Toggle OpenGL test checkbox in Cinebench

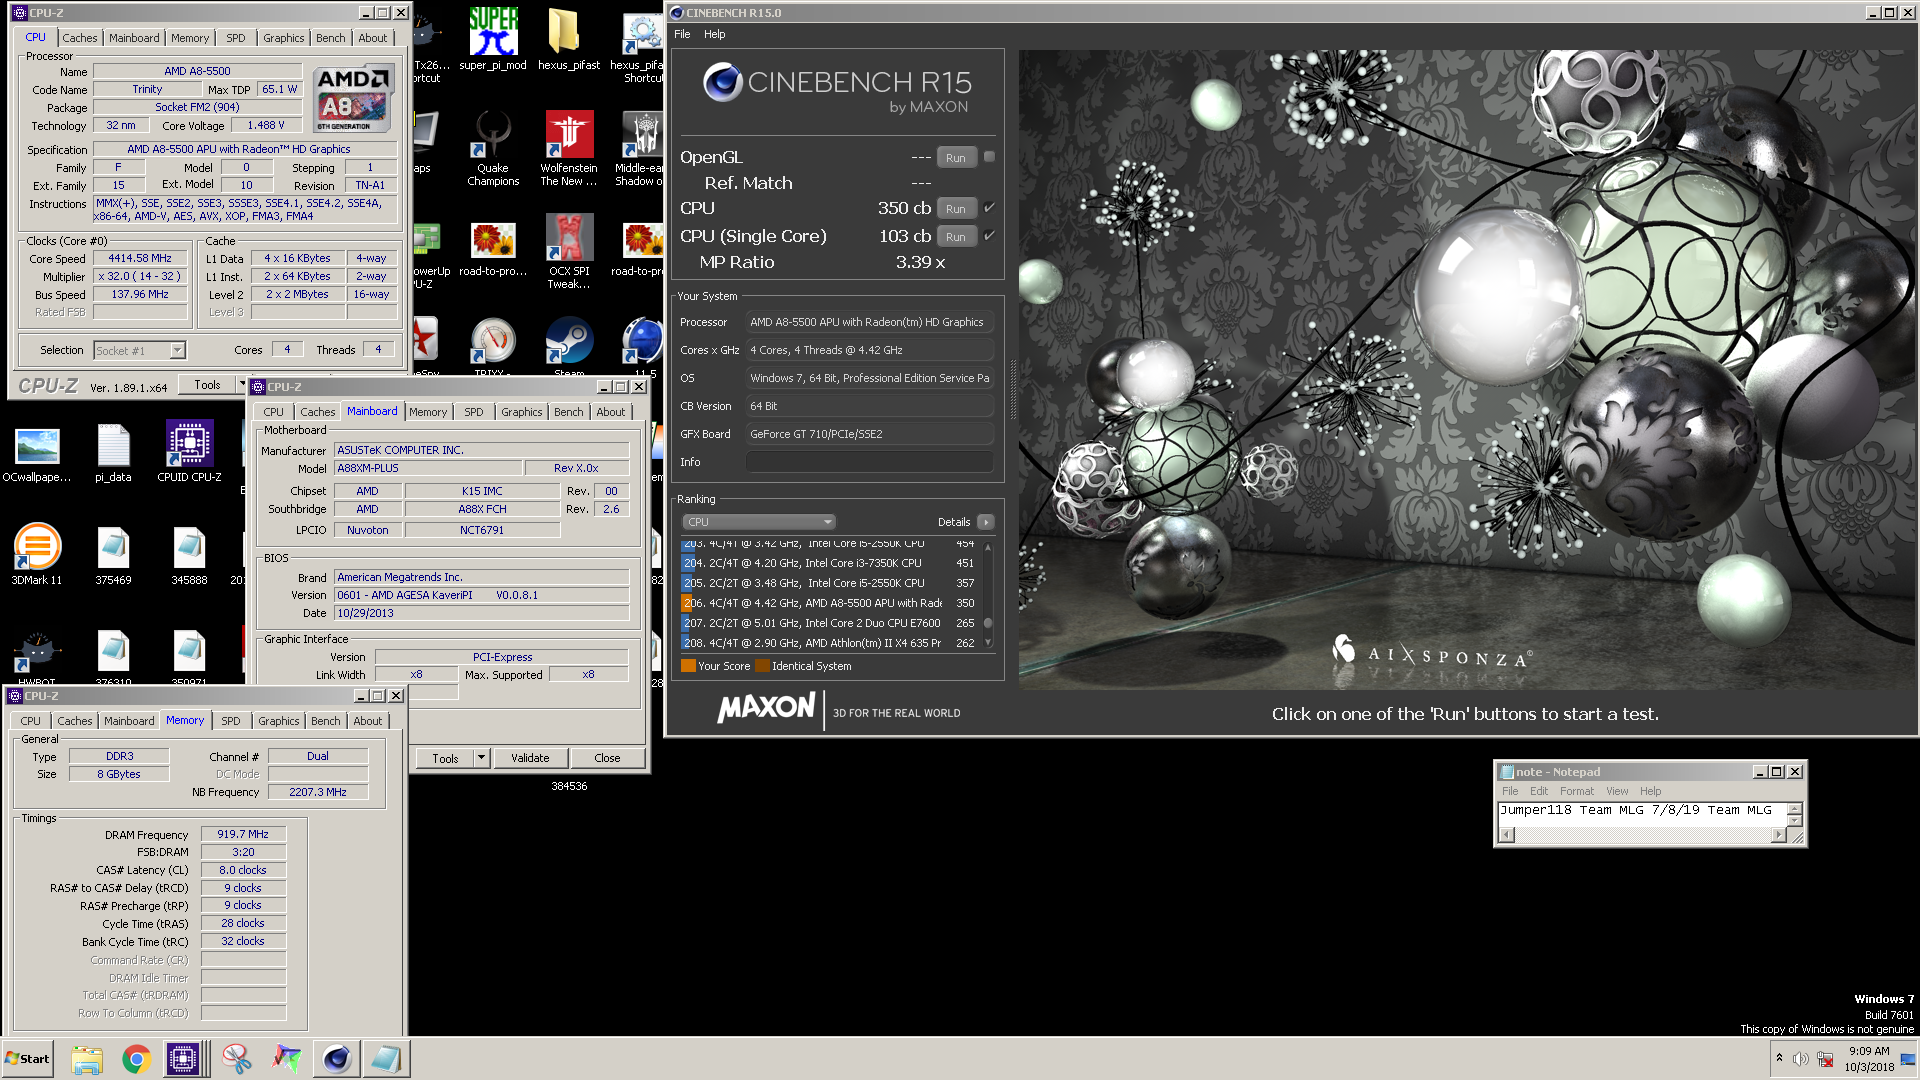(989, 157)
